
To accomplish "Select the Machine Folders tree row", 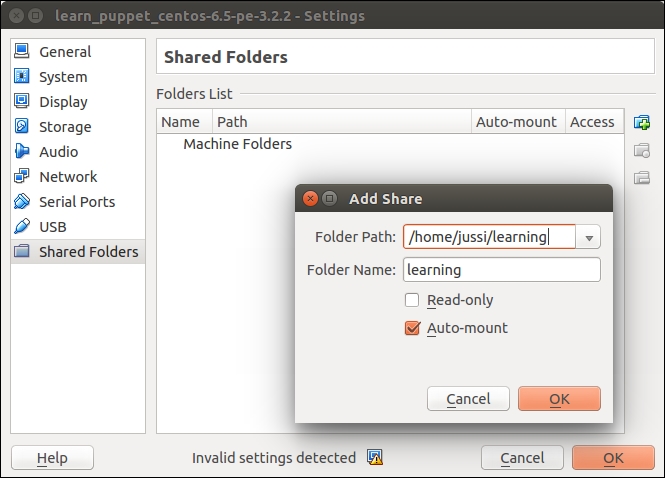I will 237,144.
